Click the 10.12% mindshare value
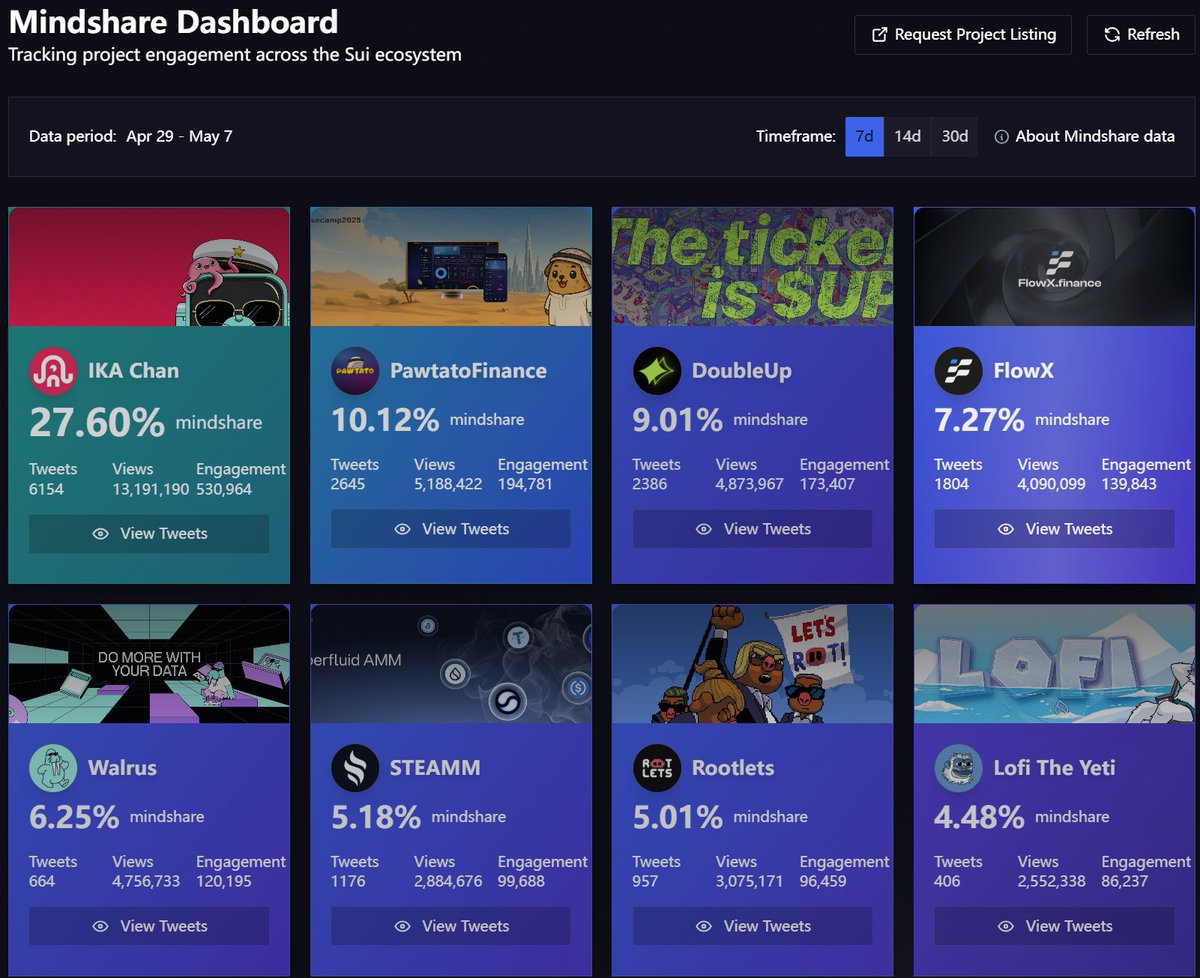This screenshot has height=978, width=1200. click(384, 419)
